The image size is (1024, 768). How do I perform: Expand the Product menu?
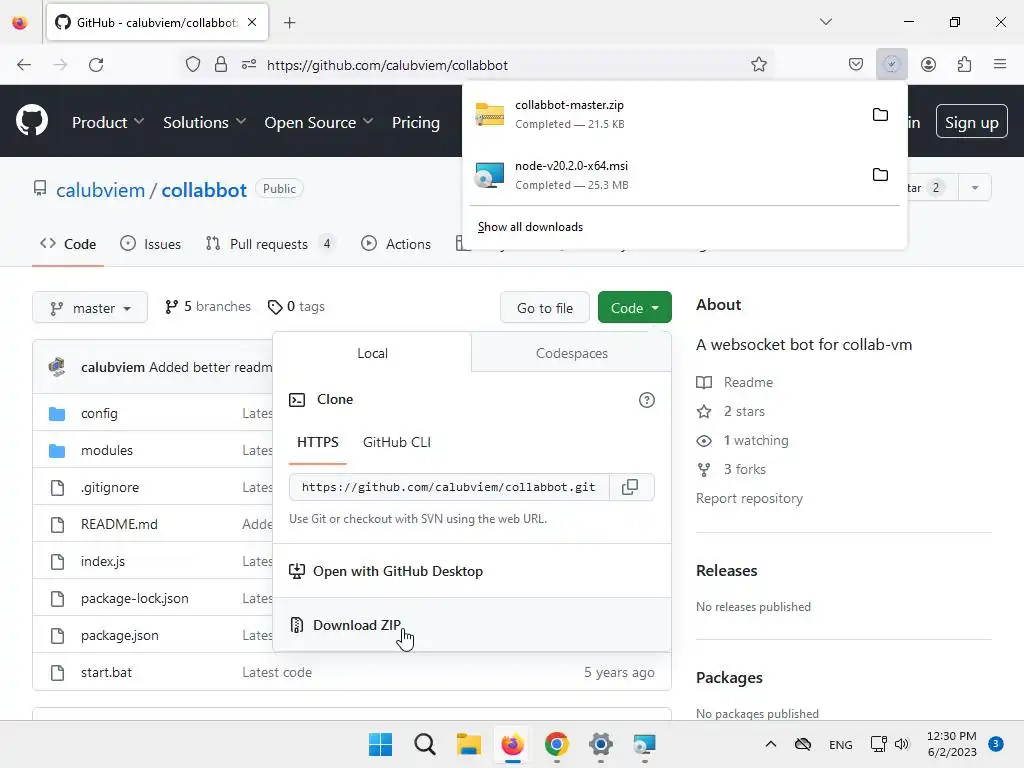point(108,122)
